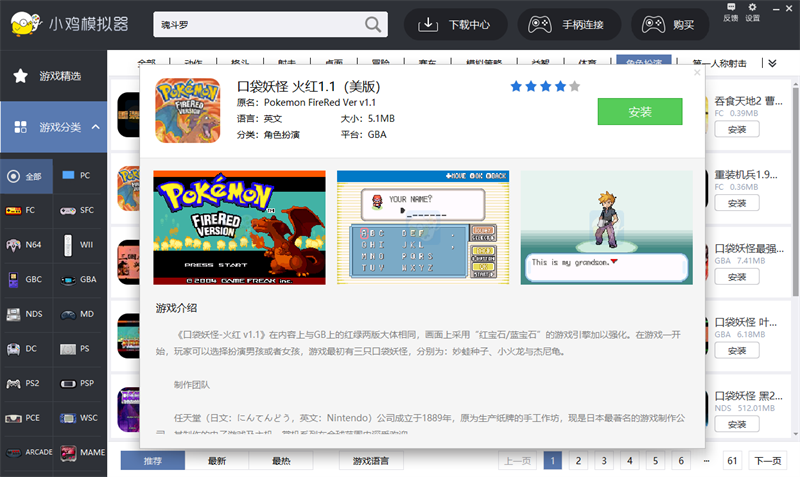Open the 下载中心 download center
The height and width of the screenshot is (477, 800).
coord(459,25)
